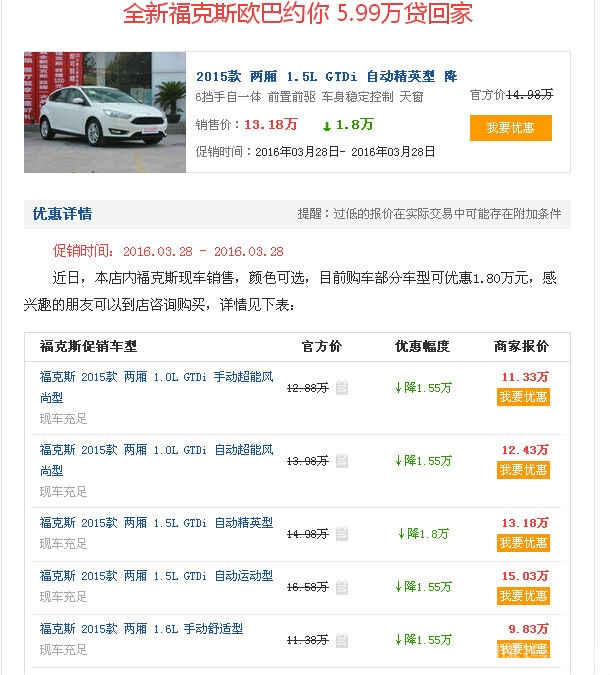Click calculator icon next to 16.58万
Viewport: 610px width, 675px height.
pos(342,587)
